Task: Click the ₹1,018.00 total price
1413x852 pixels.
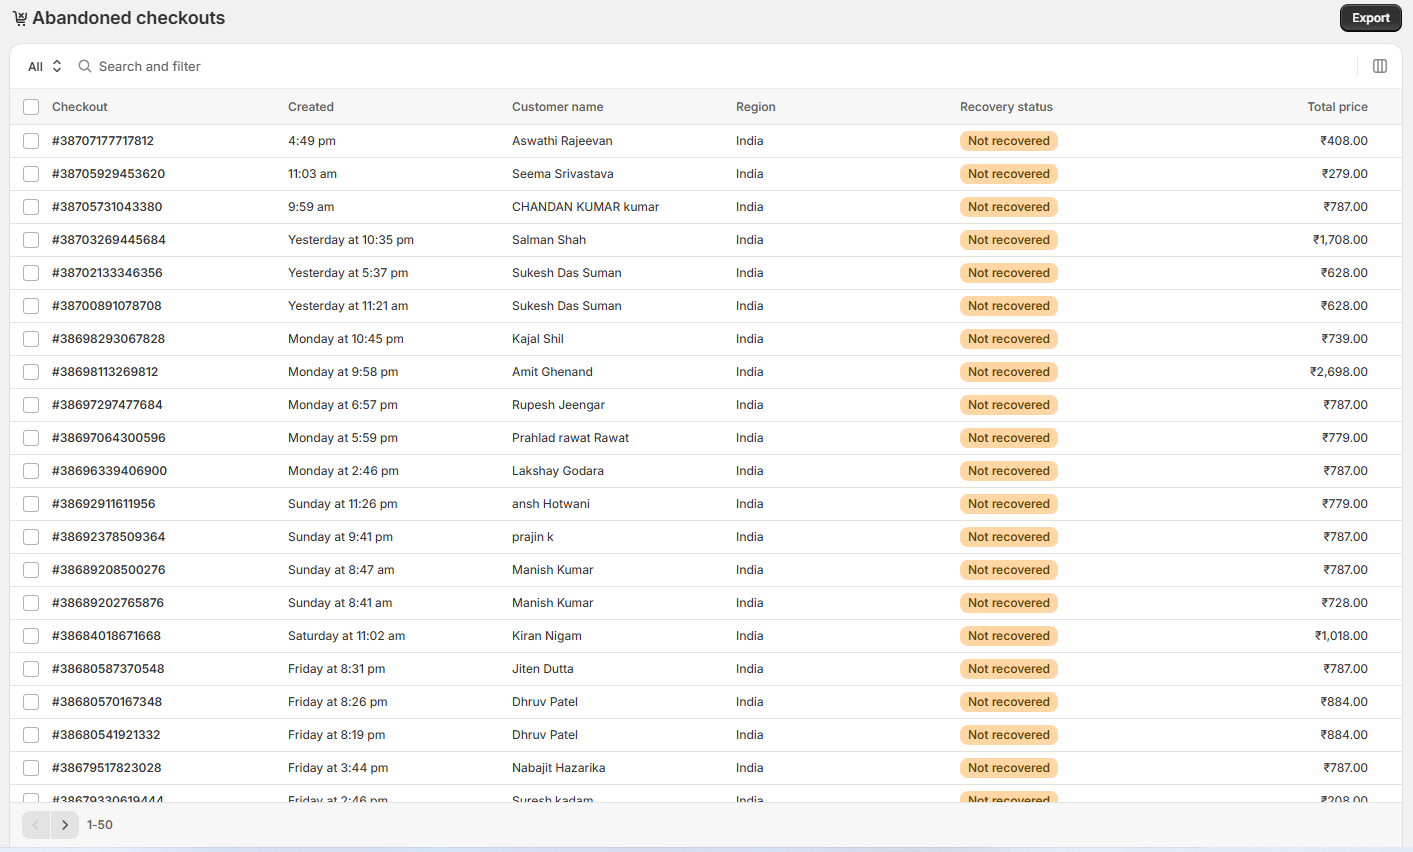Action: coord(1341,636)
